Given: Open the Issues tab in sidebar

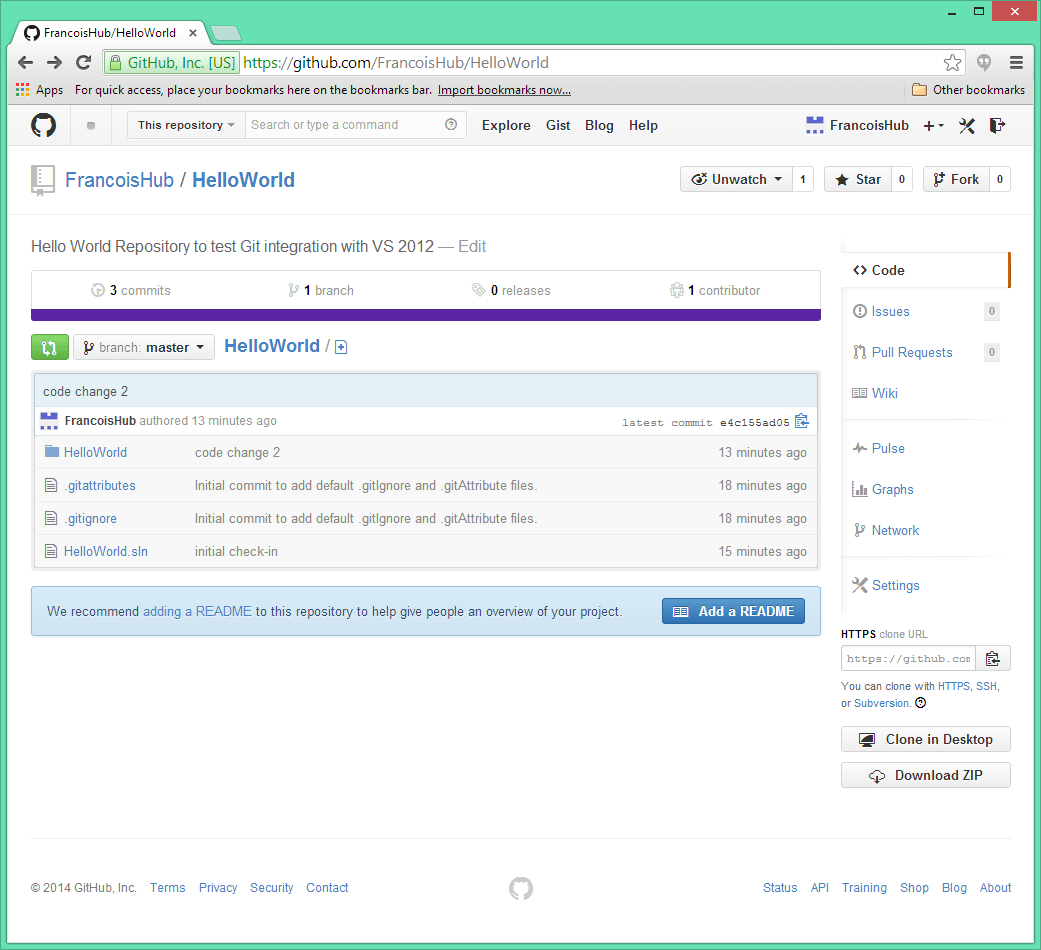Looking at the screenshot, I should (925, 311).
